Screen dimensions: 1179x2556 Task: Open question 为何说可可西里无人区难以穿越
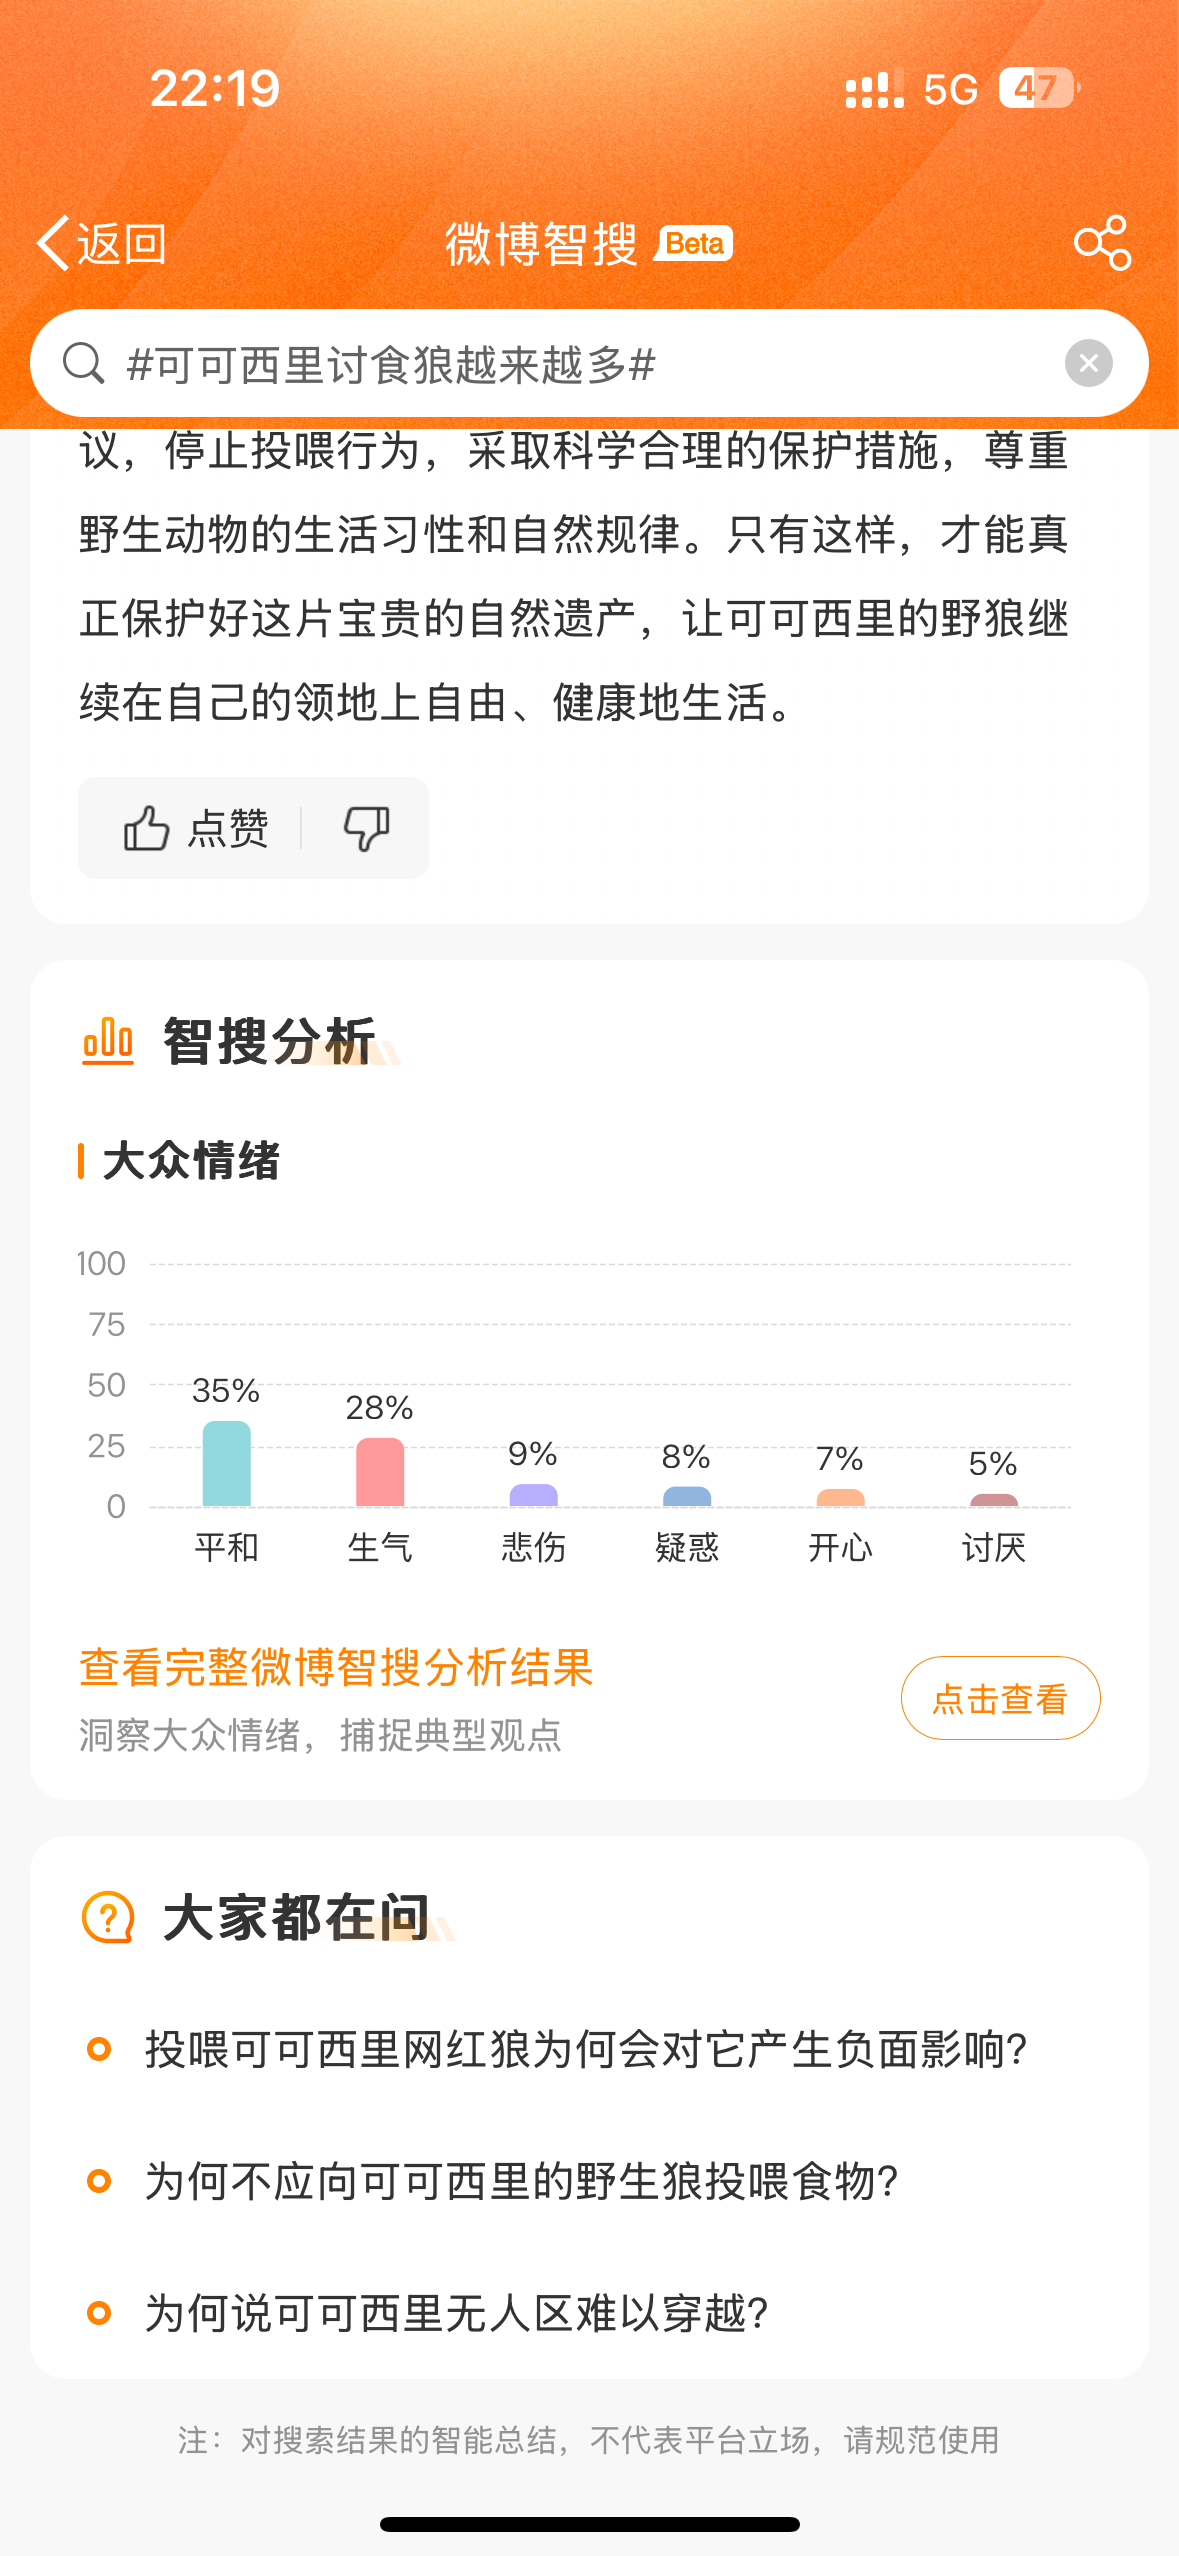pyautogui.click(x=457, y=2313)
